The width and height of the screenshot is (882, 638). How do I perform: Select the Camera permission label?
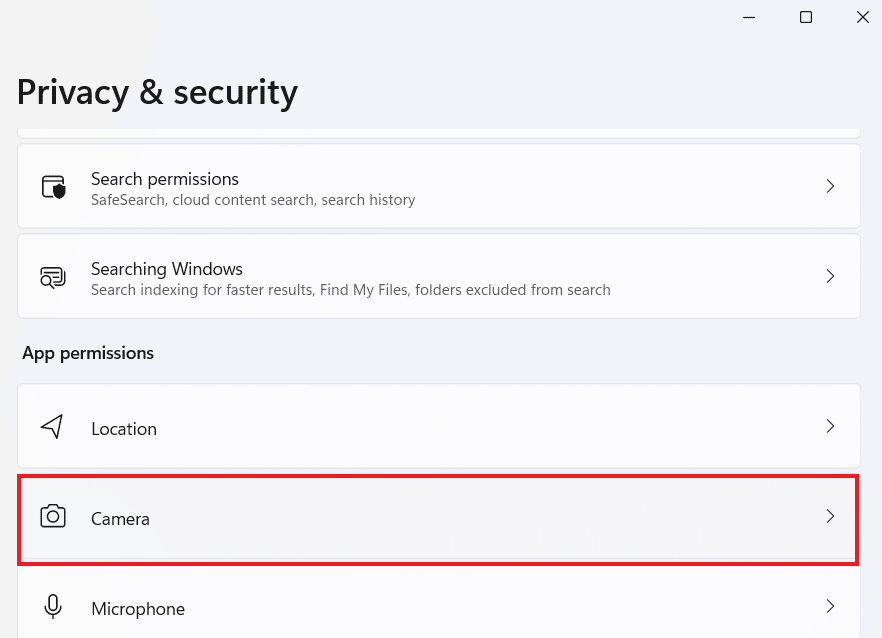[x=120, y=519]
